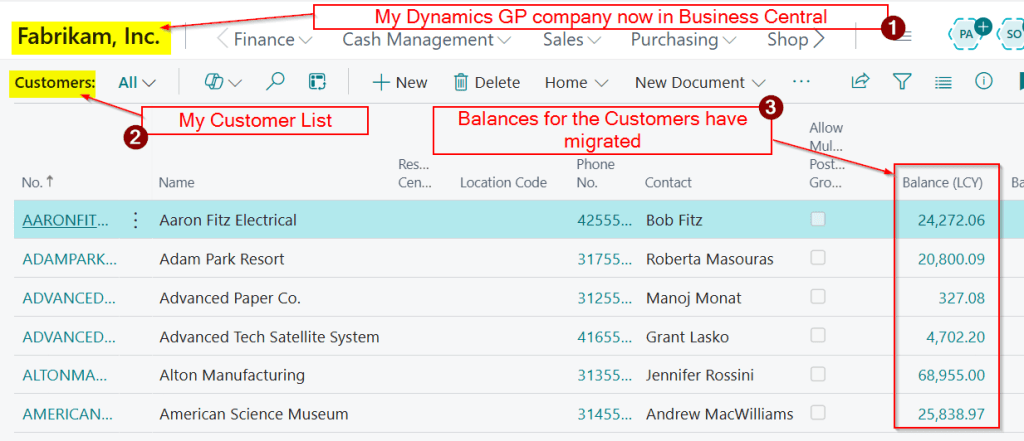Sort by the Balance (LCY) column header

[943, 183]
